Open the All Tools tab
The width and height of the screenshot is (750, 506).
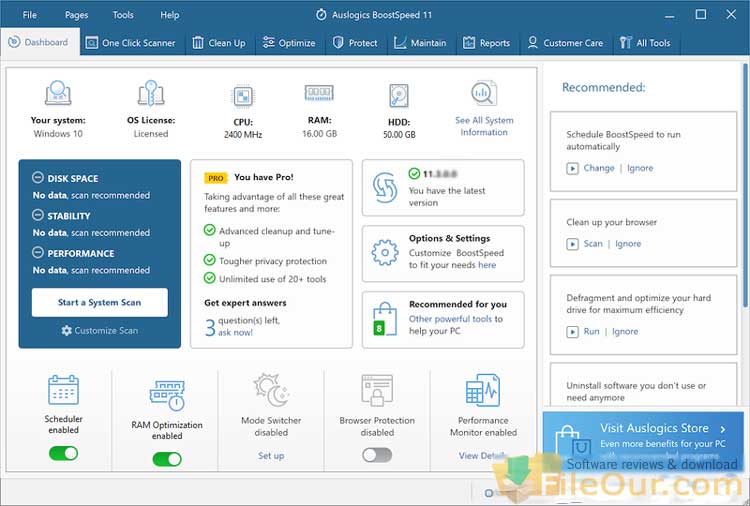coord(646,43)
